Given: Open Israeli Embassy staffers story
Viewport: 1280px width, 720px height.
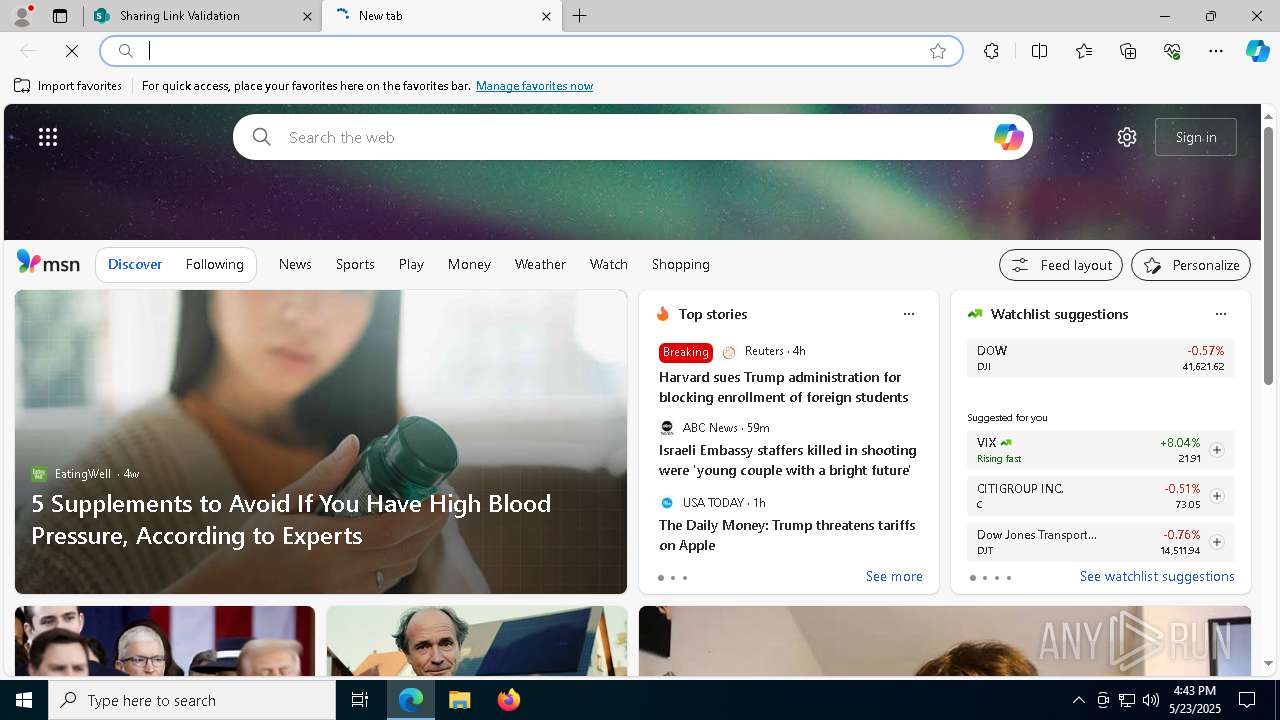Looking at the screenshot, I should tap(787, 460).
